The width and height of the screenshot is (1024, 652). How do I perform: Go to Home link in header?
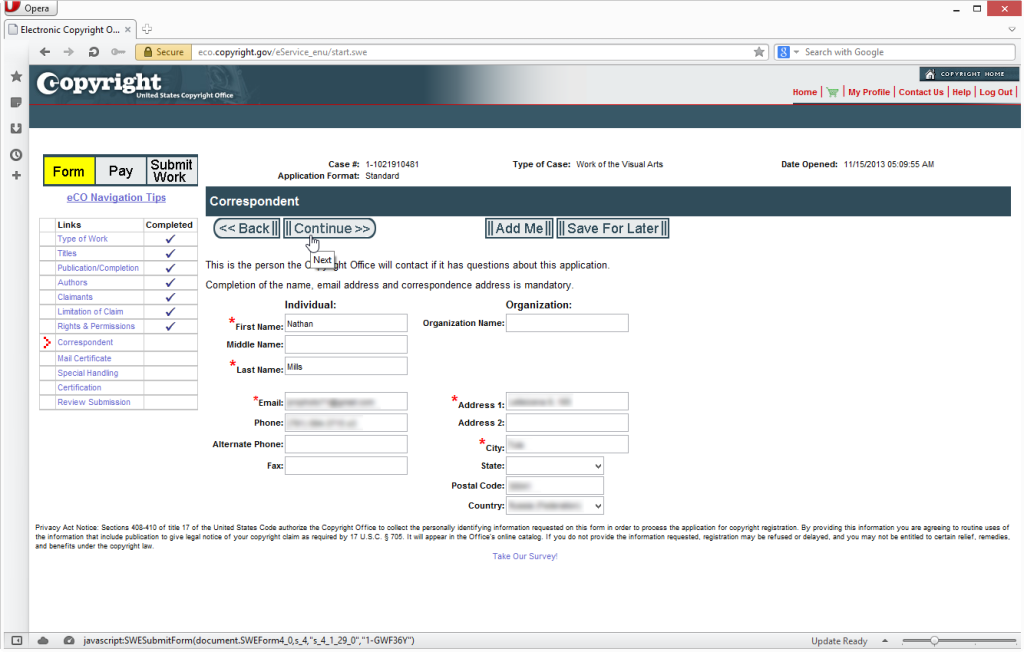805,92
